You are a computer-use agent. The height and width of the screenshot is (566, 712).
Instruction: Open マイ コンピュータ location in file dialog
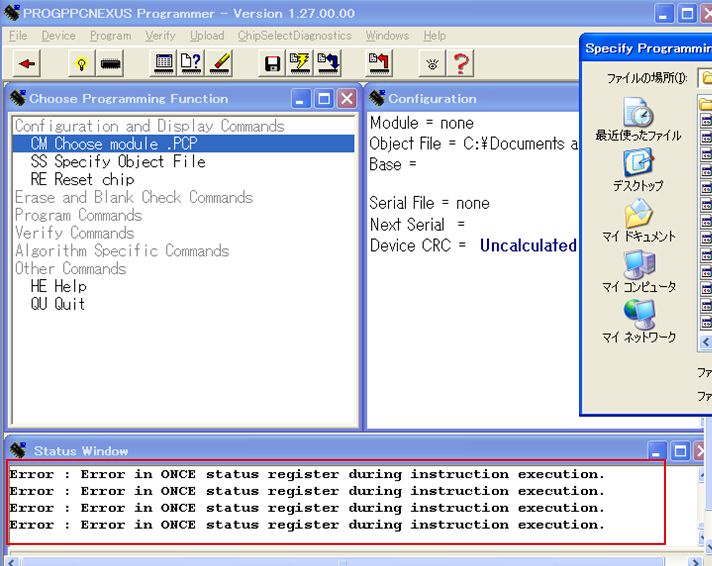coord(638,271)
